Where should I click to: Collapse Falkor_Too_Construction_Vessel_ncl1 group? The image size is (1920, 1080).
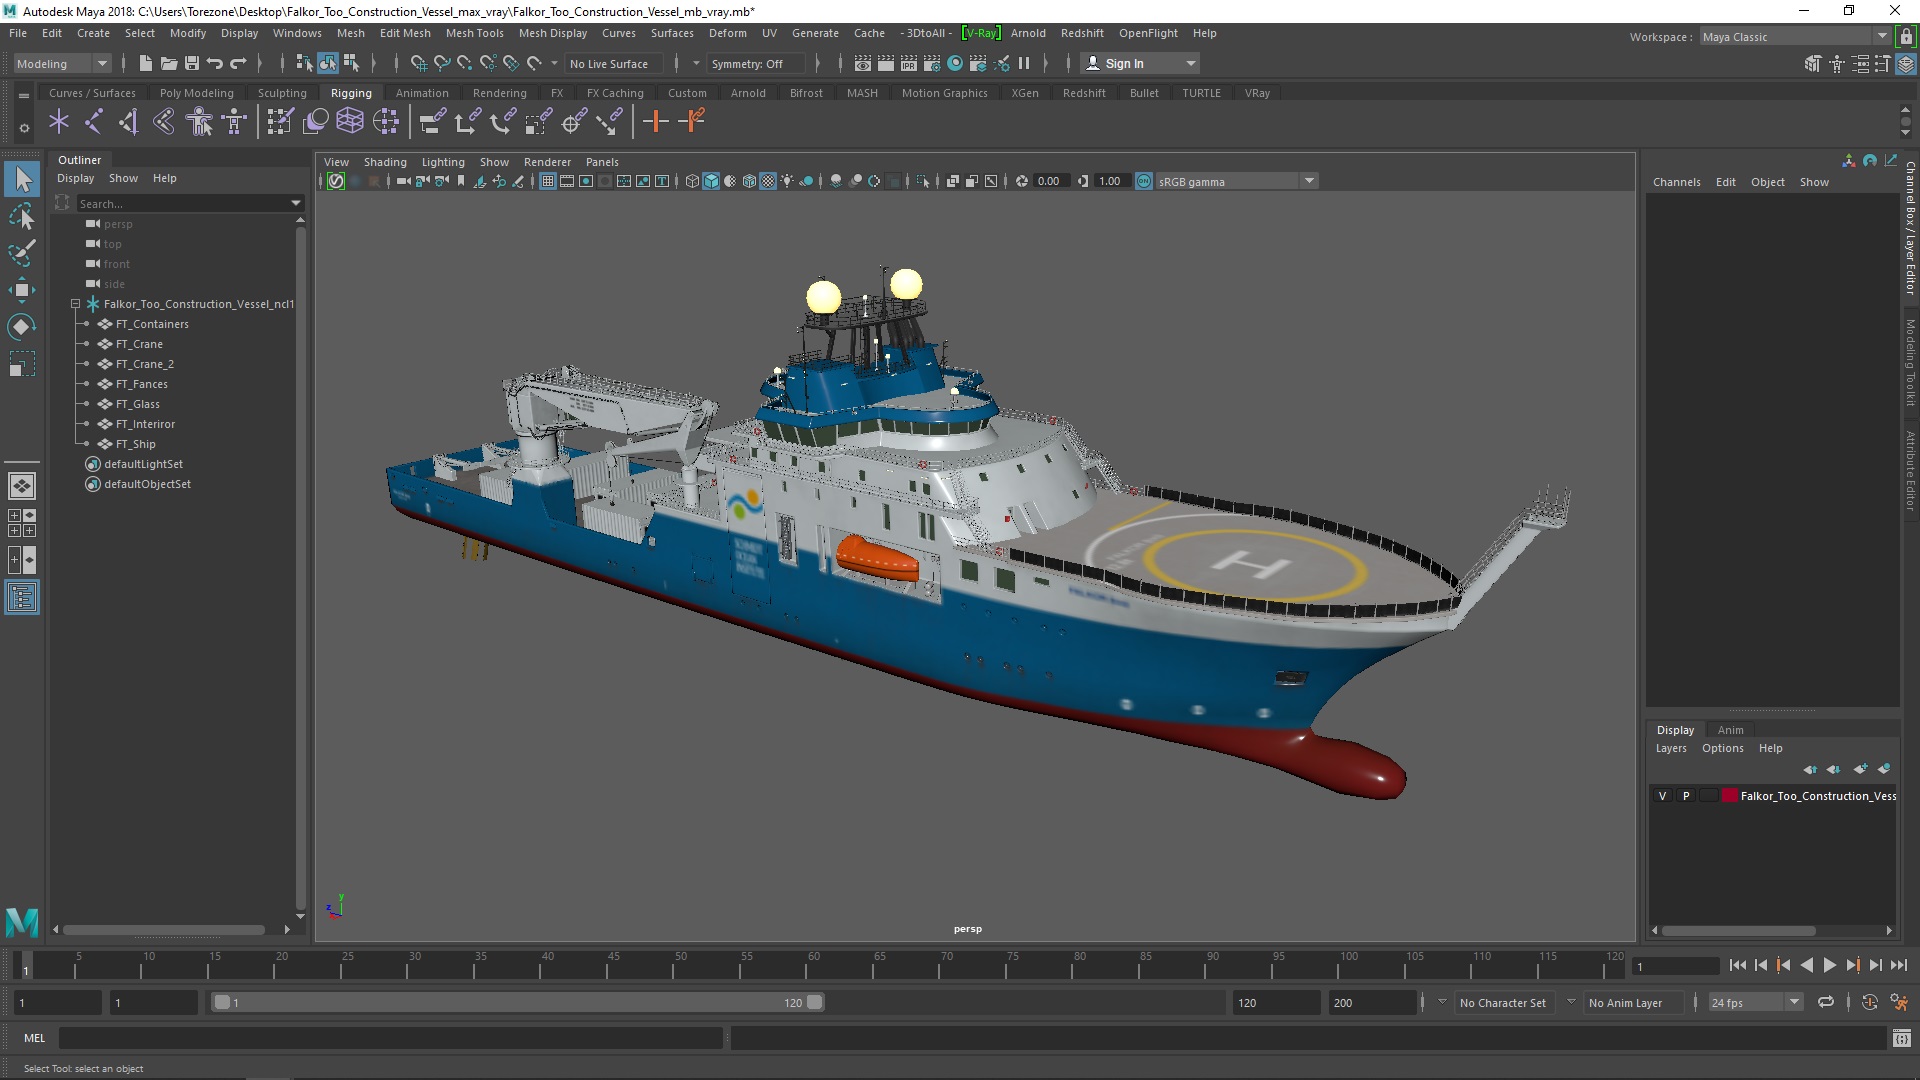[75, 304]
